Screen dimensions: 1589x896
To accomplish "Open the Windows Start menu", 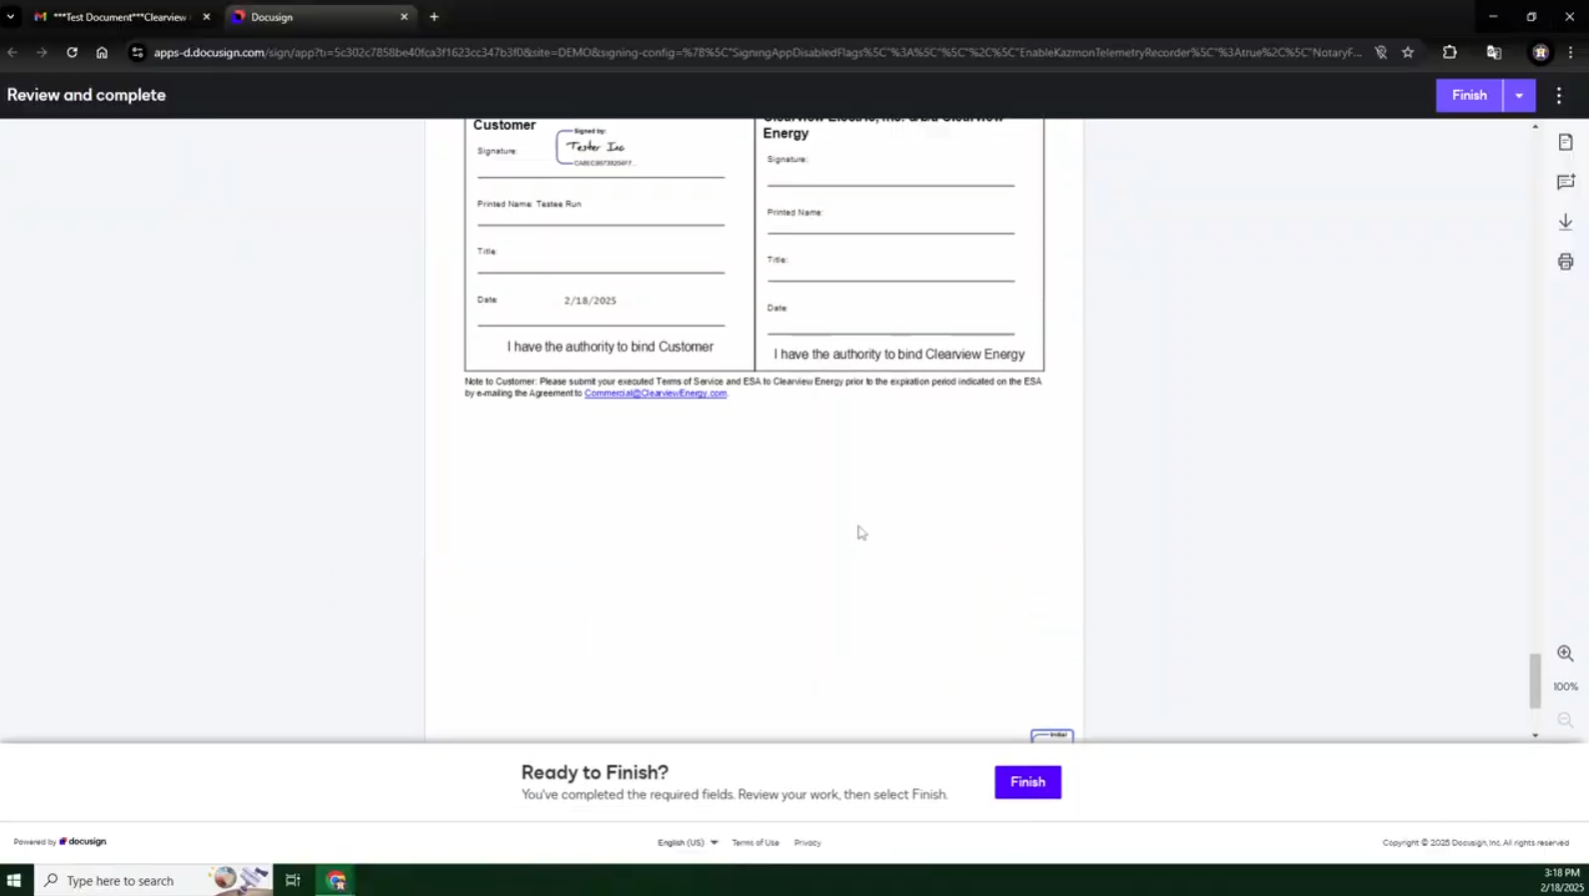I will 14,880.
